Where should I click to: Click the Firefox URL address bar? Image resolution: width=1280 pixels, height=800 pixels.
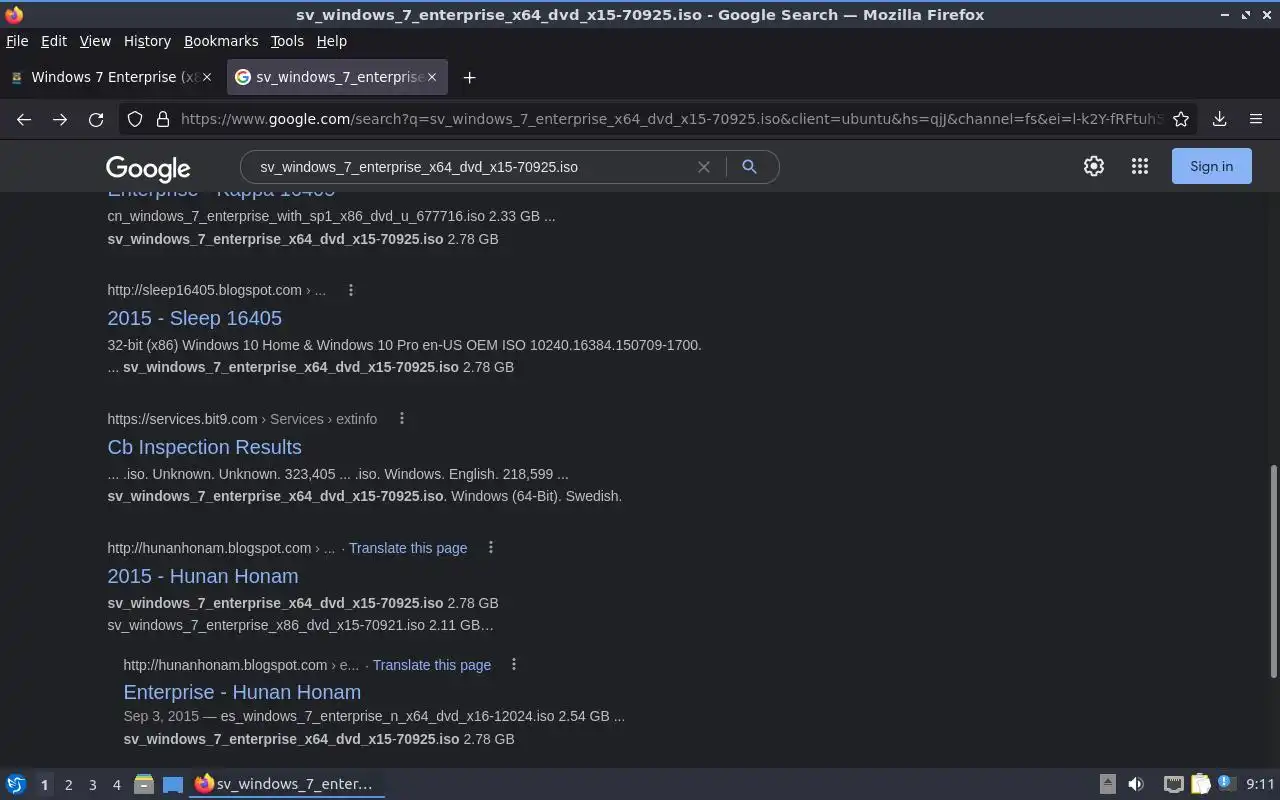tap(670, 119)
